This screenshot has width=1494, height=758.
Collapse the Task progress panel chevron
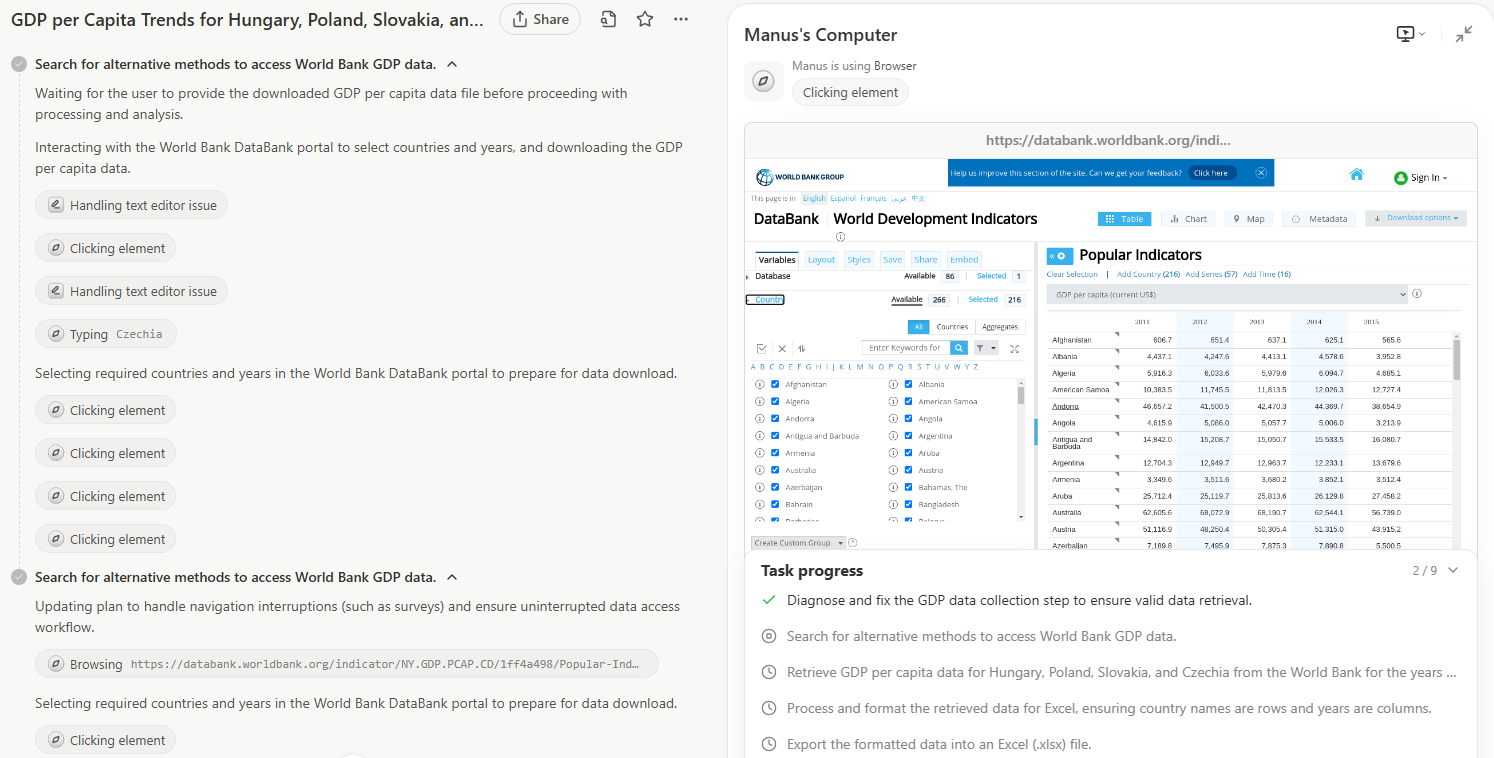1453,570
